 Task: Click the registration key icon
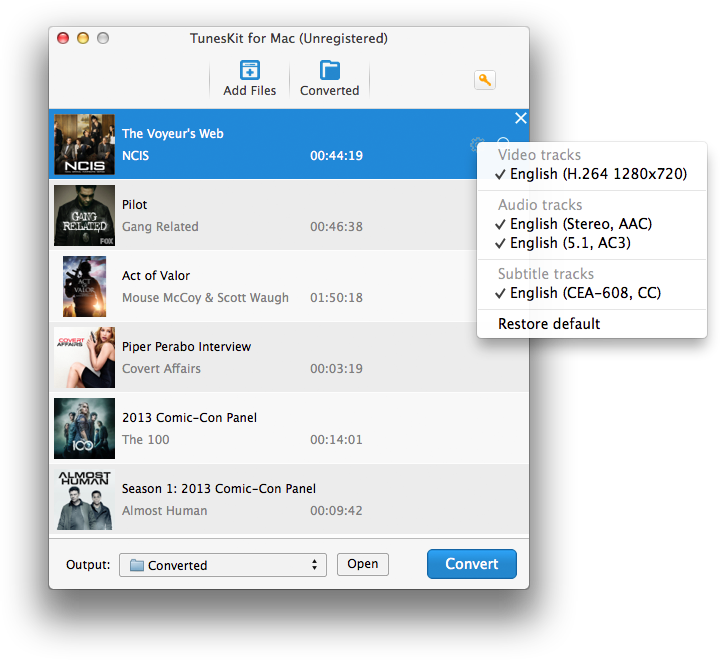click(485, 80)
